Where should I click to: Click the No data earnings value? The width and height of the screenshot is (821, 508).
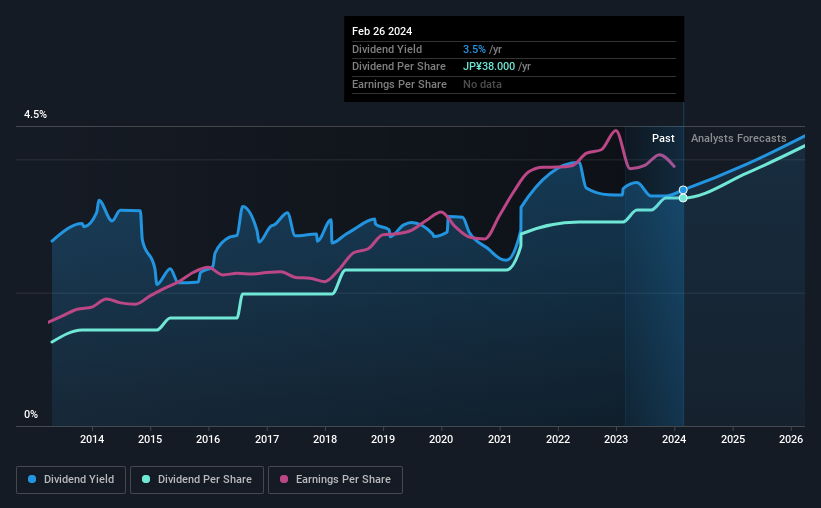(482, 84)
